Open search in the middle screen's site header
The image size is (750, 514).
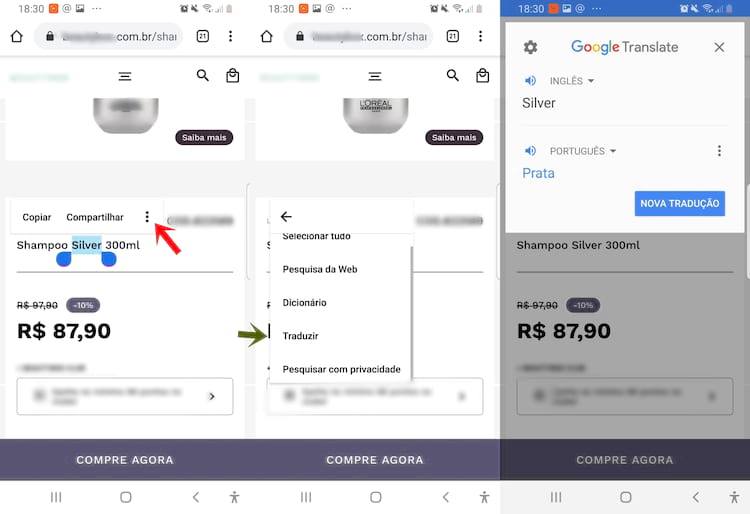452,76
